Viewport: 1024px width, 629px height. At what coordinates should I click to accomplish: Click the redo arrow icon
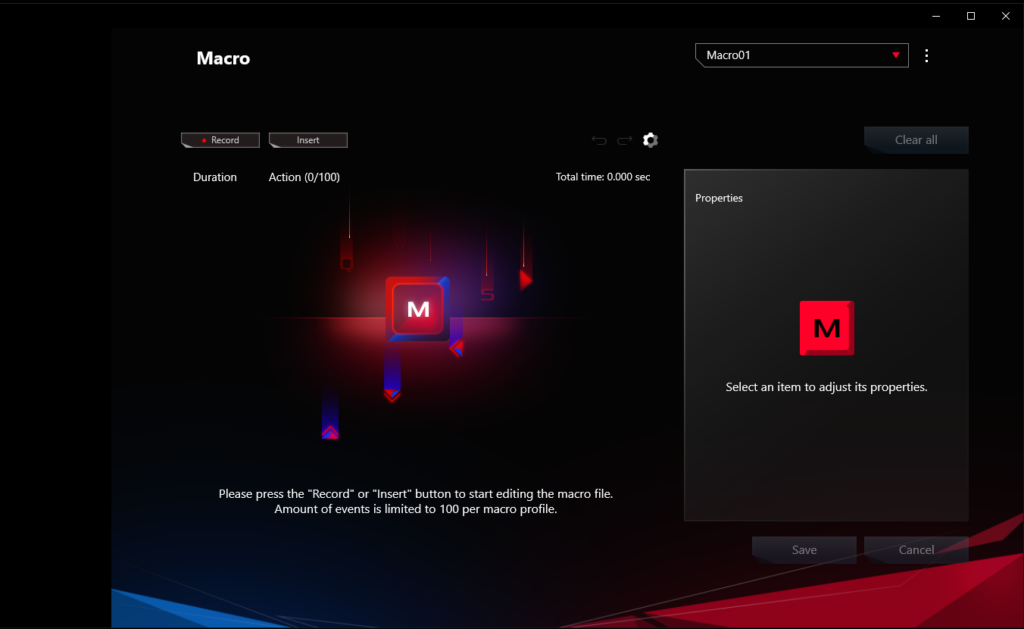tap(624, 141)
